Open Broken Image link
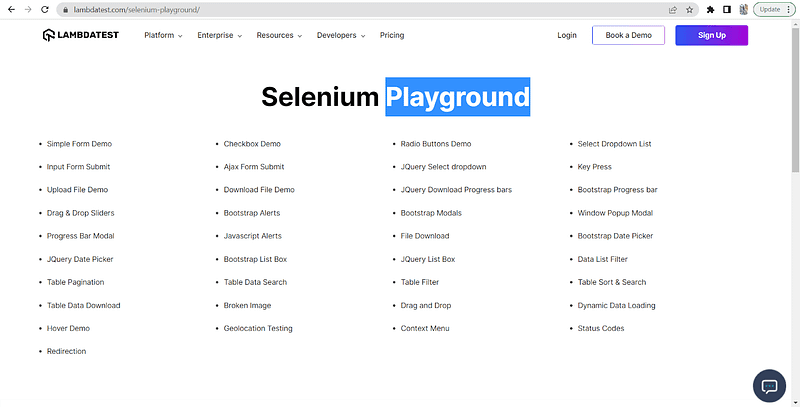800x407 pixels. coord(247,306)
